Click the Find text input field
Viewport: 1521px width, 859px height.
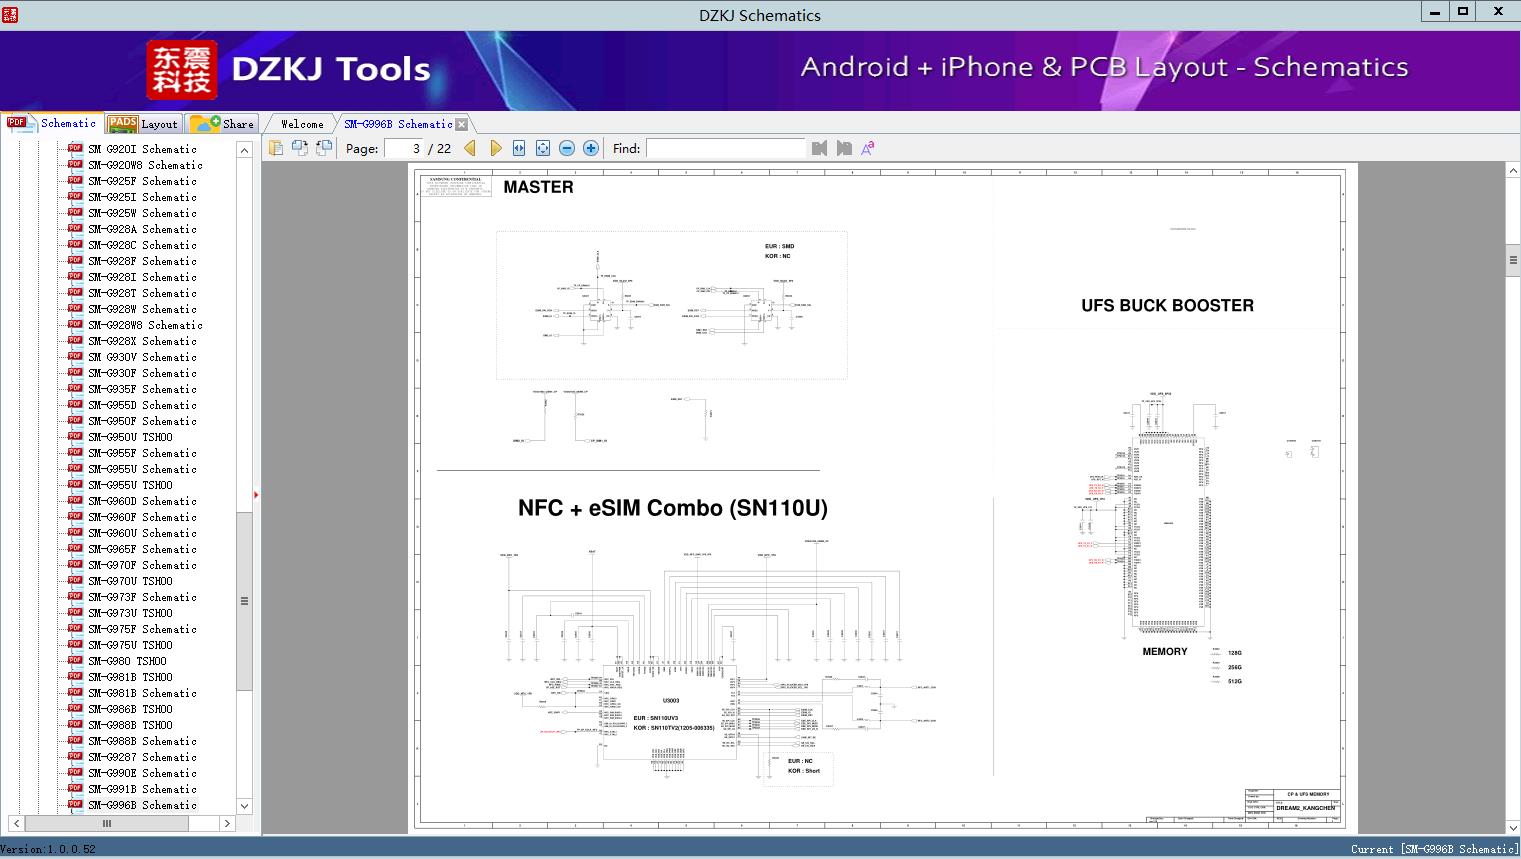click(725, 148)
